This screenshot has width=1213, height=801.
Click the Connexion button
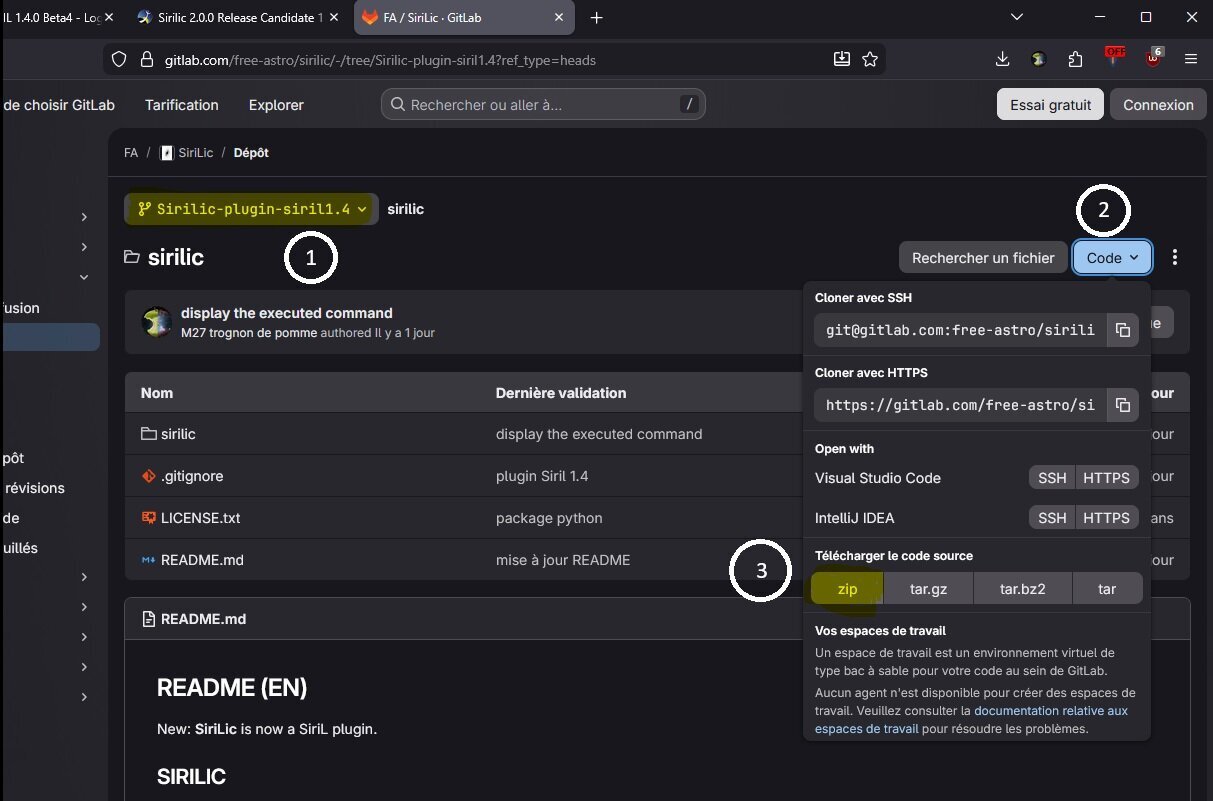(1158, 105)
